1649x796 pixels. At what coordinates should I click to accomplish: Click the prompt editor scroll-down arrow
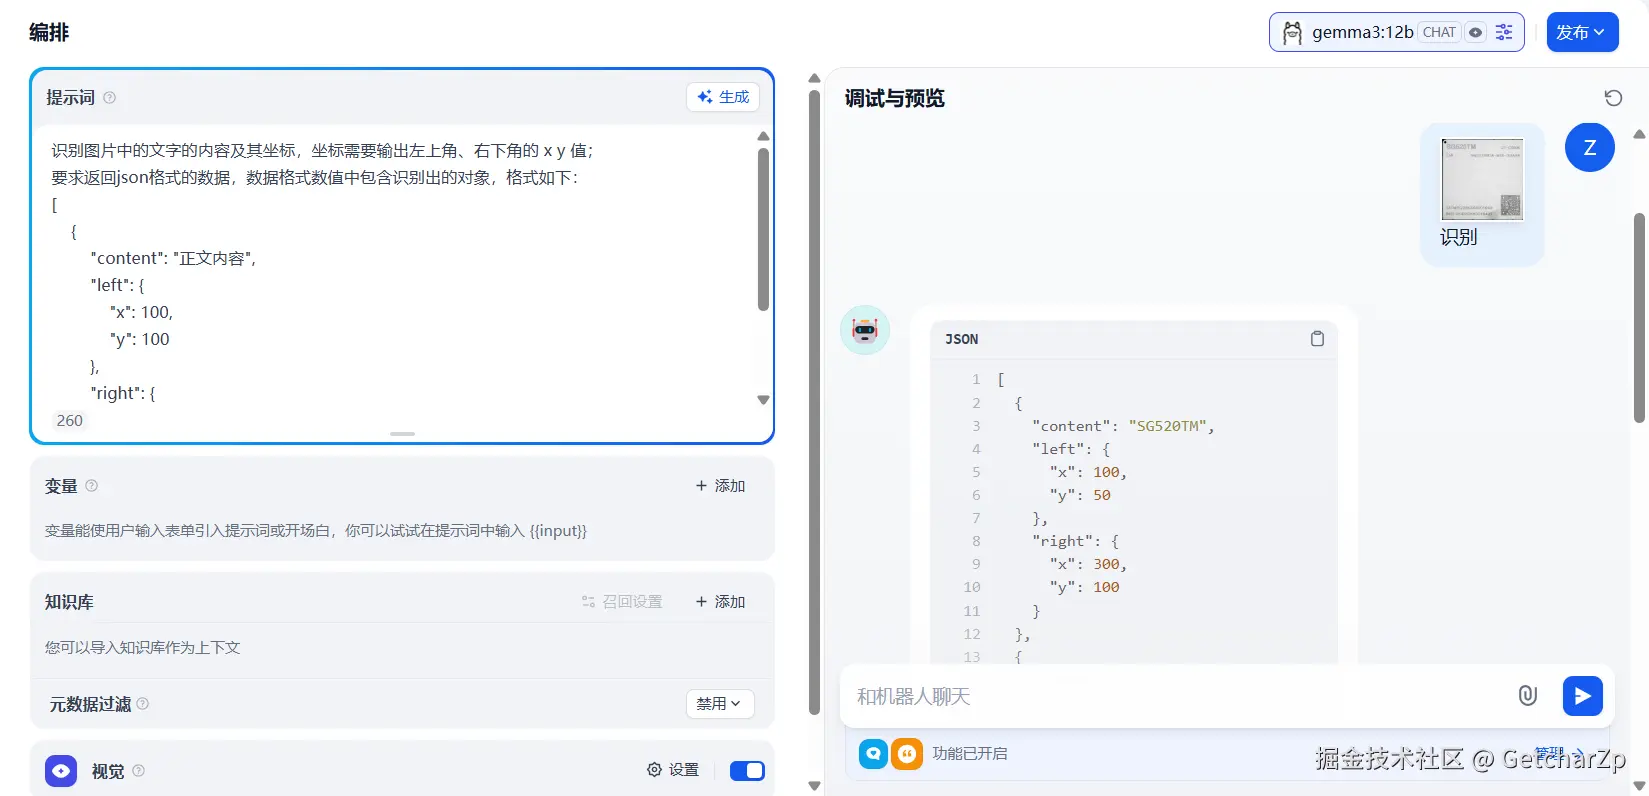coord(763,400)
